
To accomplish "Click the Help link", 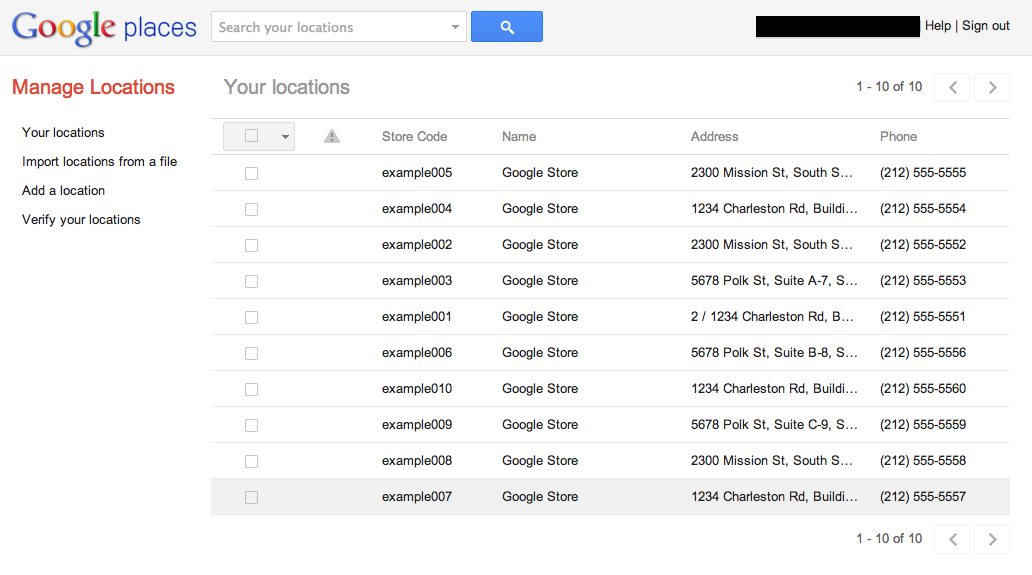I will coord(938,26).
